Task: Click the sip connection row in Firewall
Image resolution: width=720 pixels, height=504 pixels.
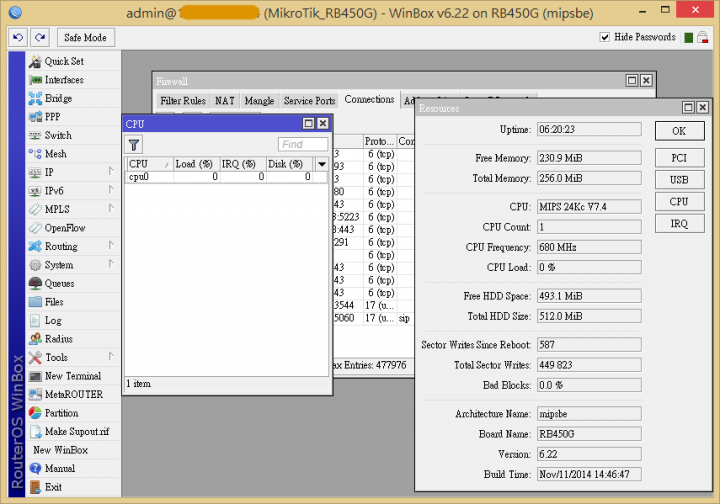Action: pyautogui.click(x=373, y=318)
